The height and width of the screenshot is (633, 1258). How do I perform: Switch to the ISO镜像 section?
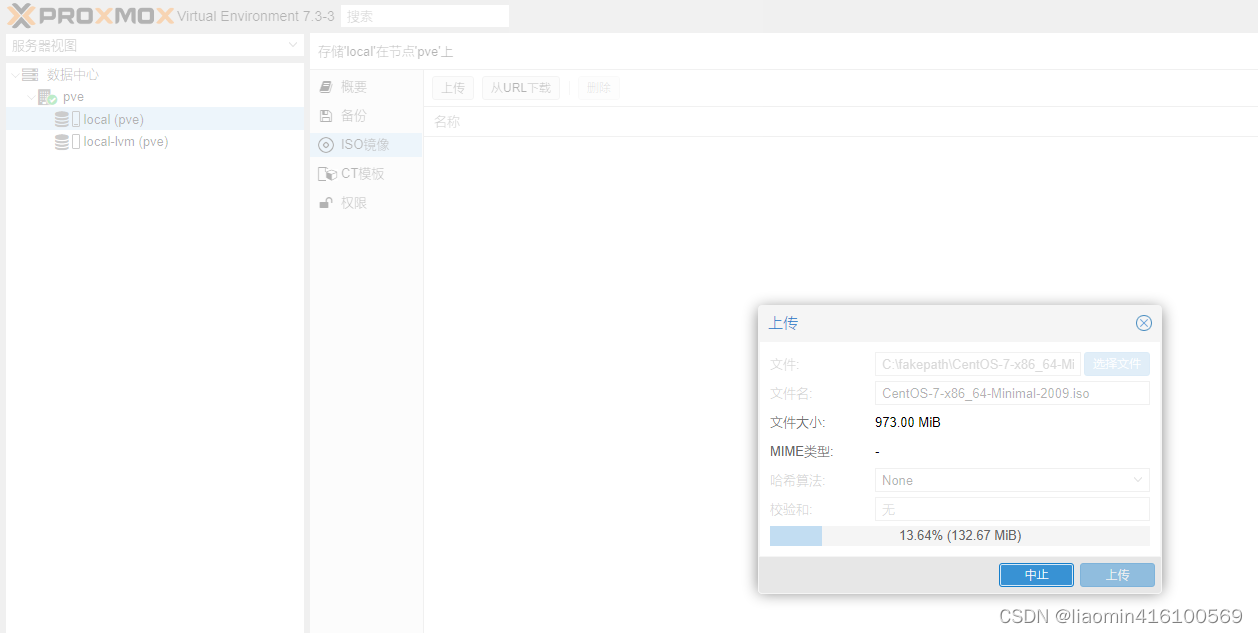360,144
